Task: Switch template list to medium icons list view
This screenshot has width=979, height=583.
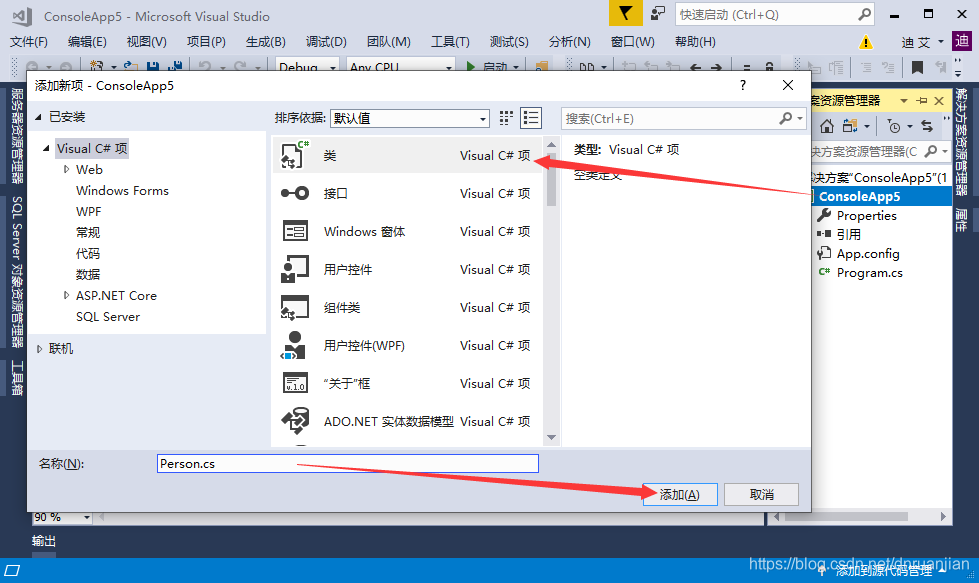Action: [x=531, y=118]
